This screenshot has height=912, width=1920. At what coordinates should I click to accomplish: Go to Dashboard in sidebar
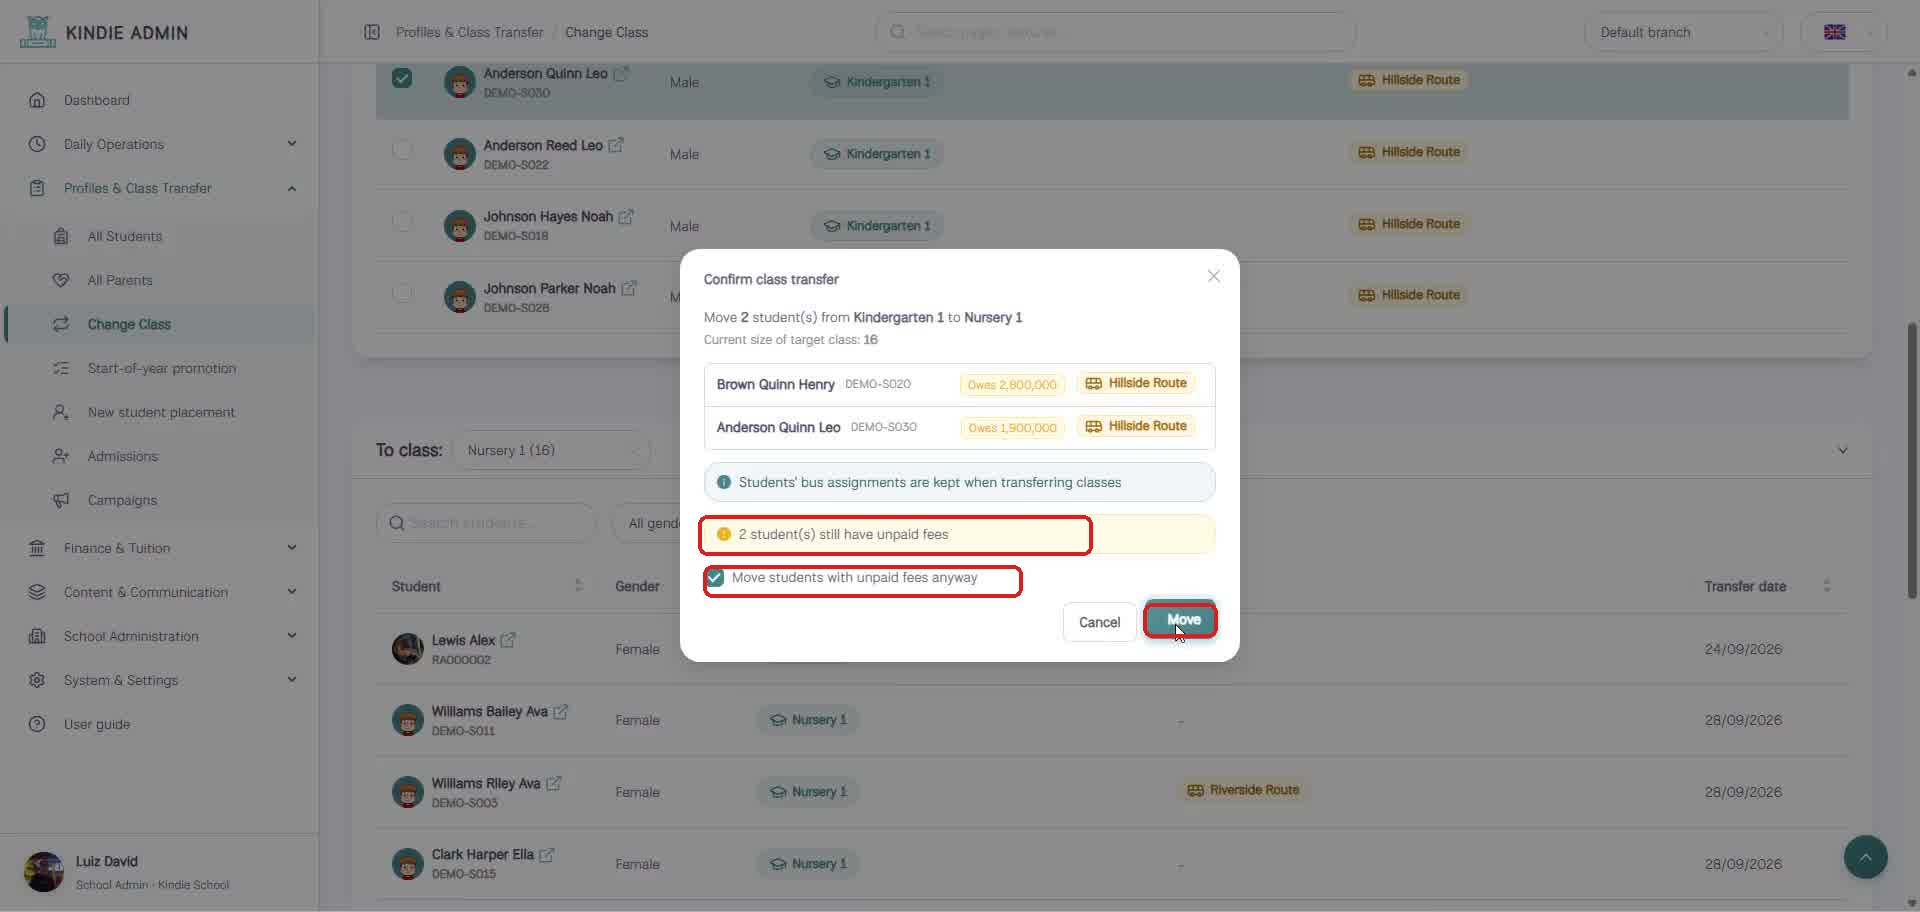(160, 100)
